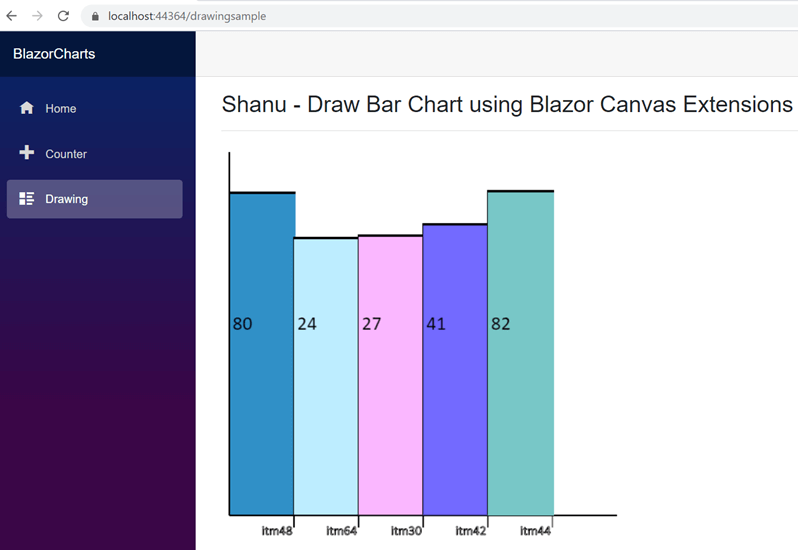Click the lock icon in address bar
The width and height of the screenshot is (798, 550).
[x=95, y=16]
